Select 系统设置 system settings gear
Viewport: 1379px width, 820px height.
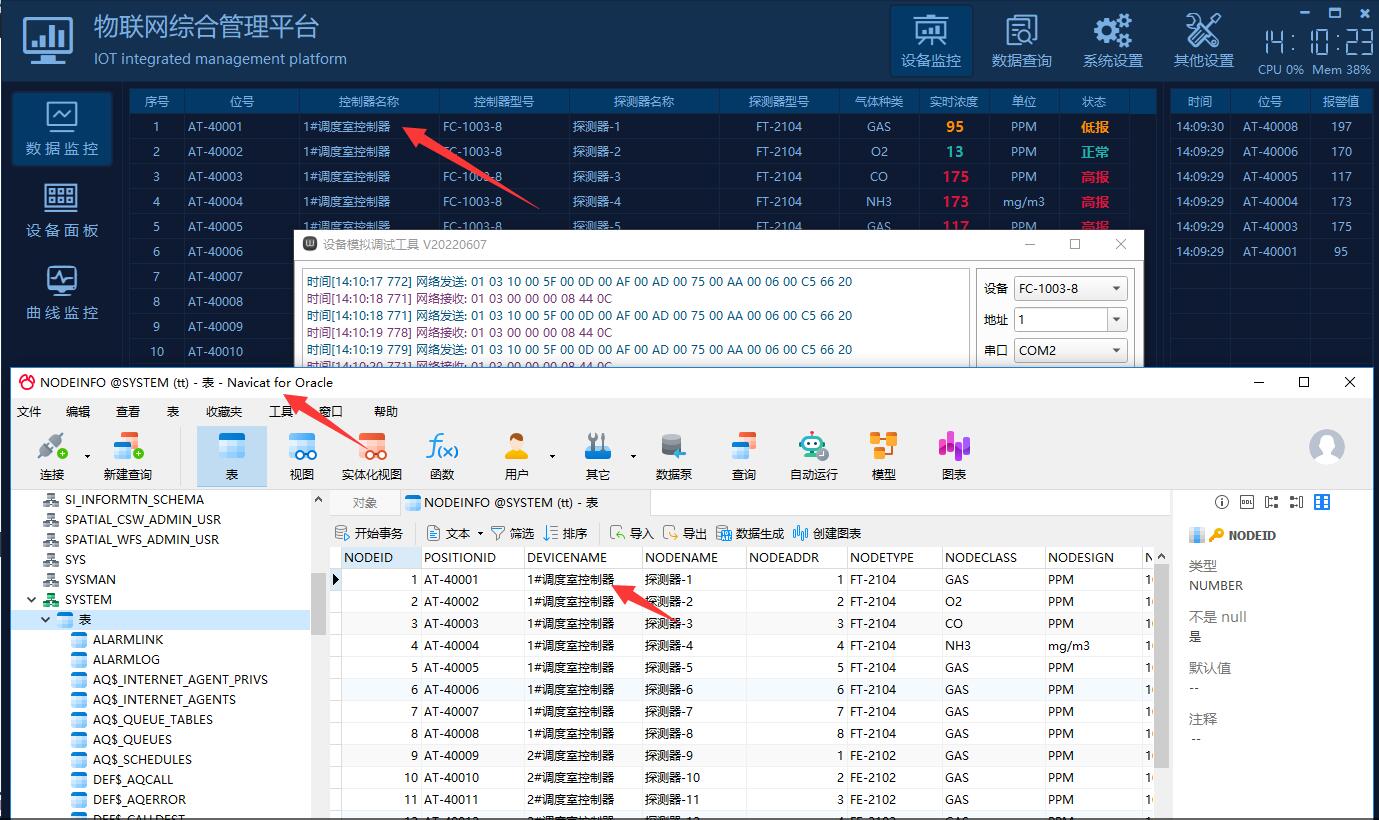point(1112,42)
